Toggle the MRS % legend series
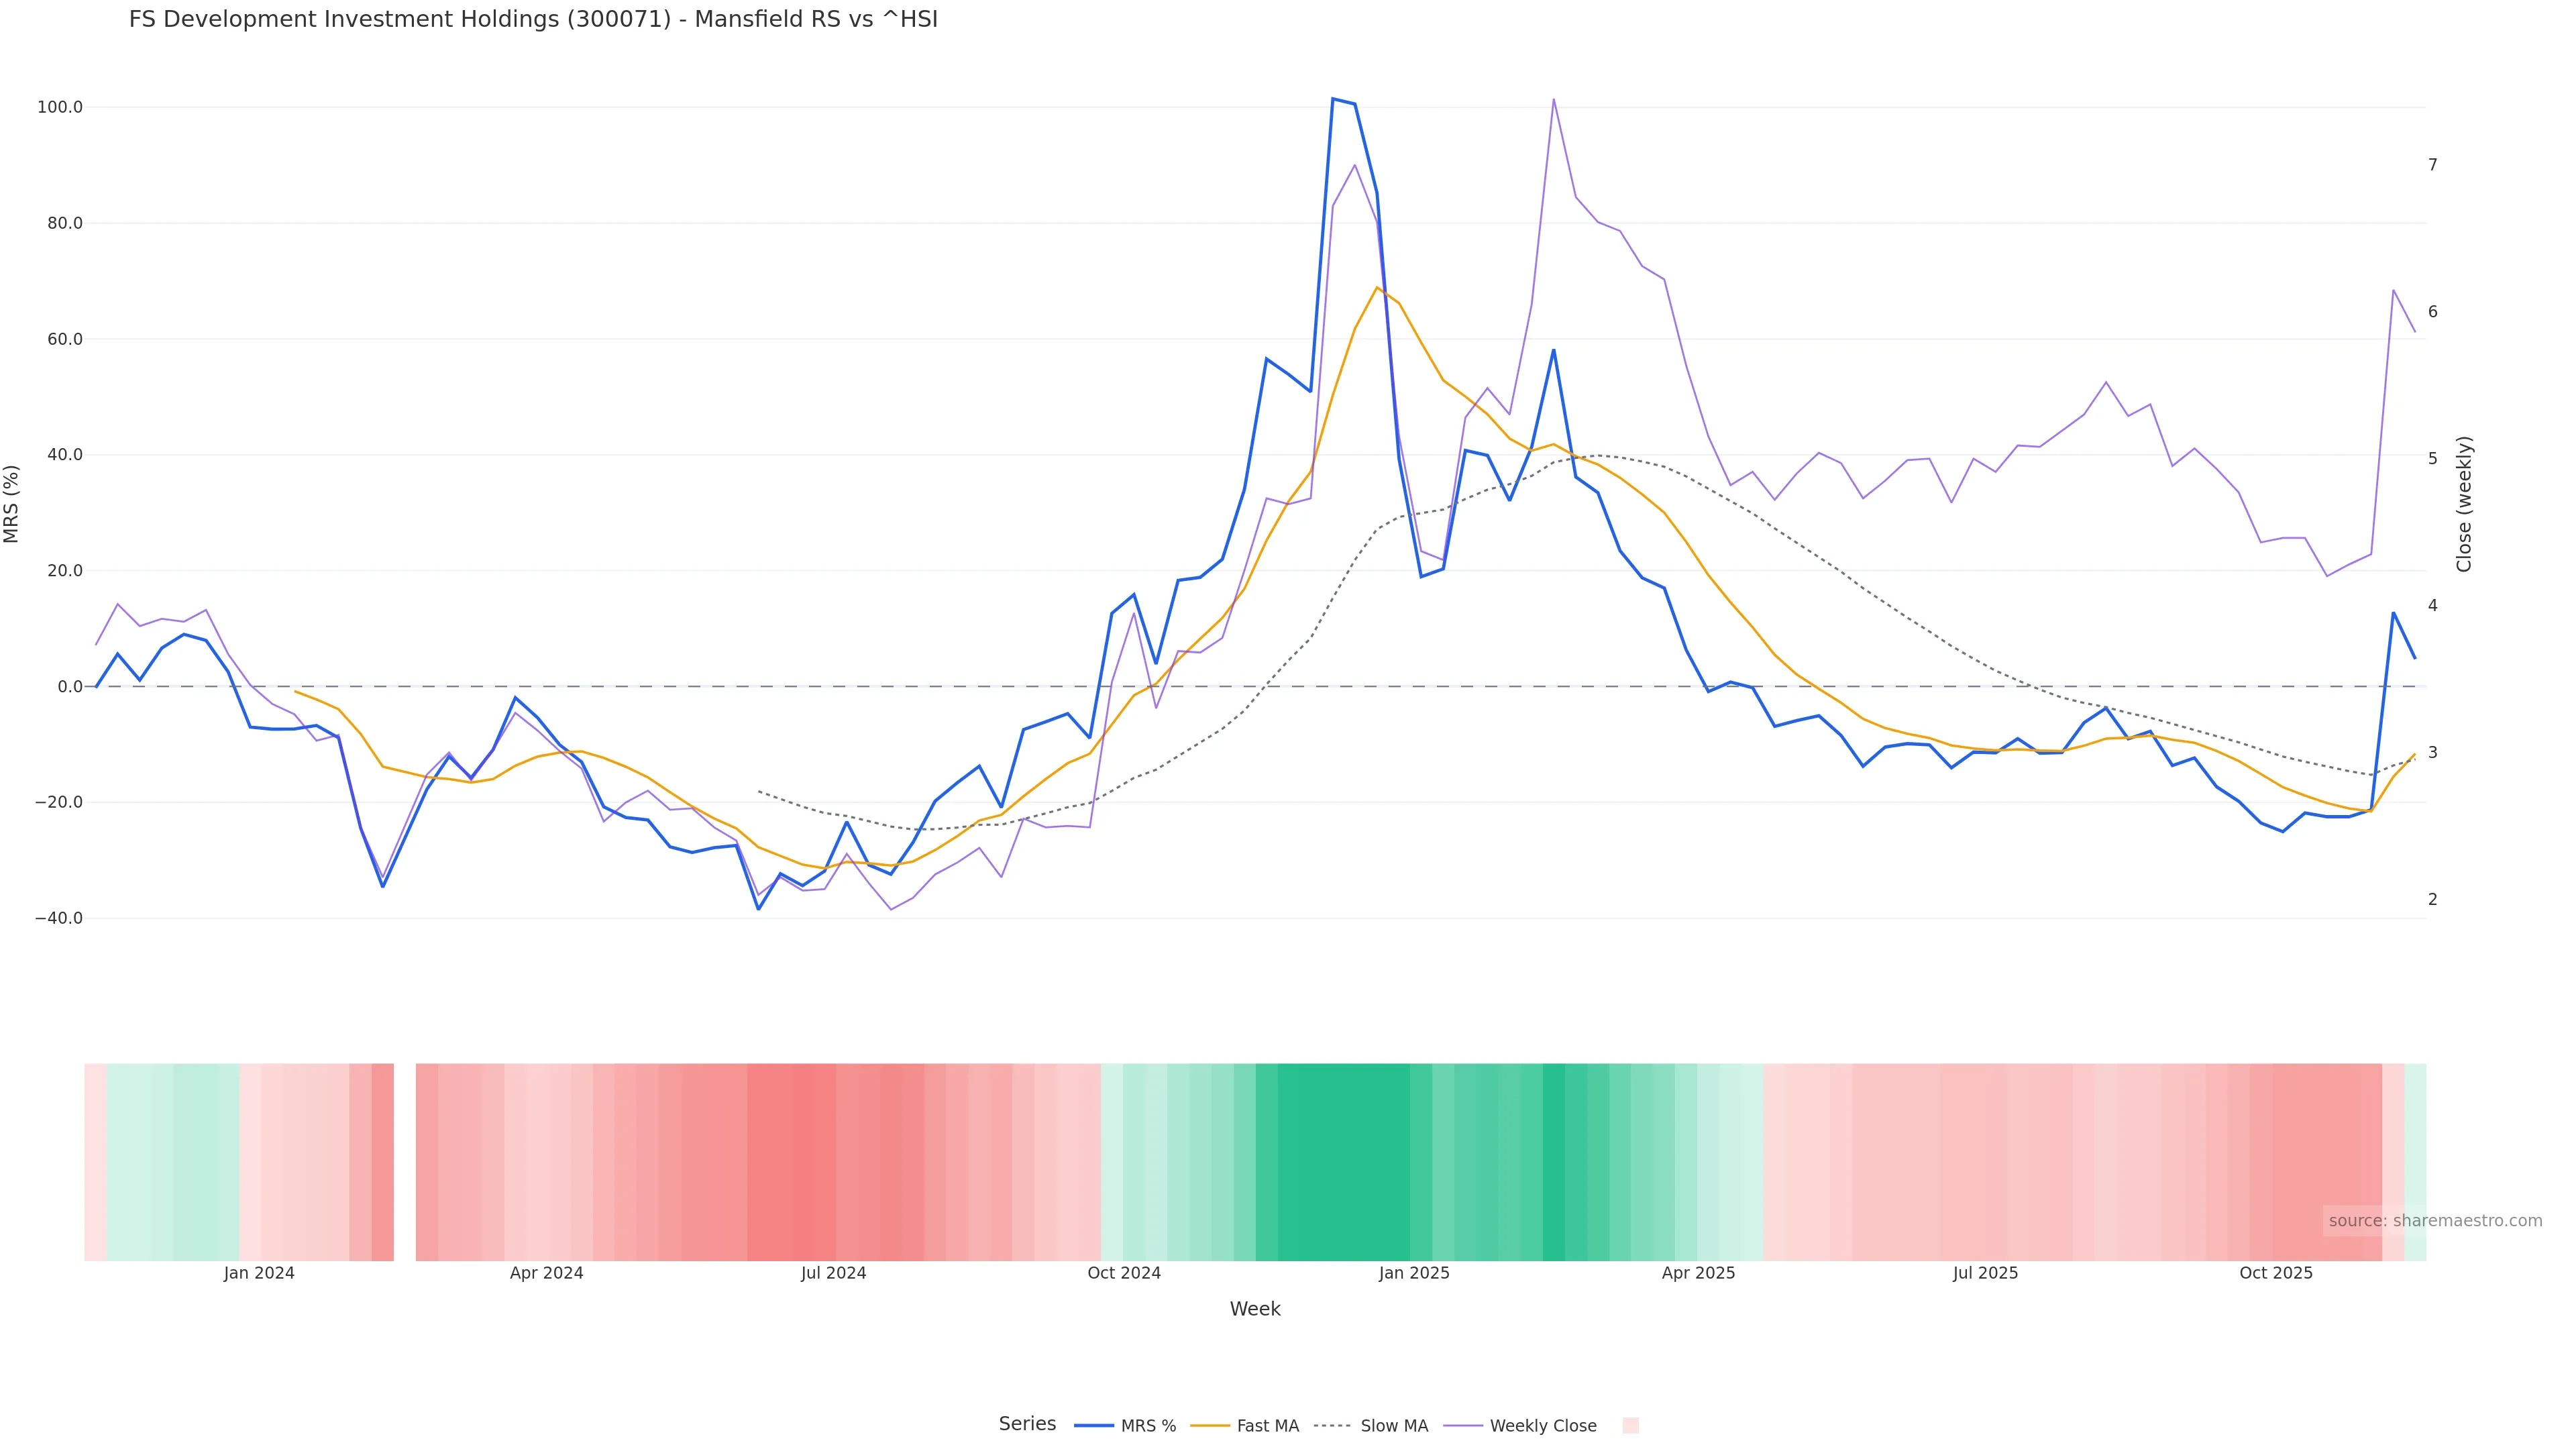 [1148, 1426]
